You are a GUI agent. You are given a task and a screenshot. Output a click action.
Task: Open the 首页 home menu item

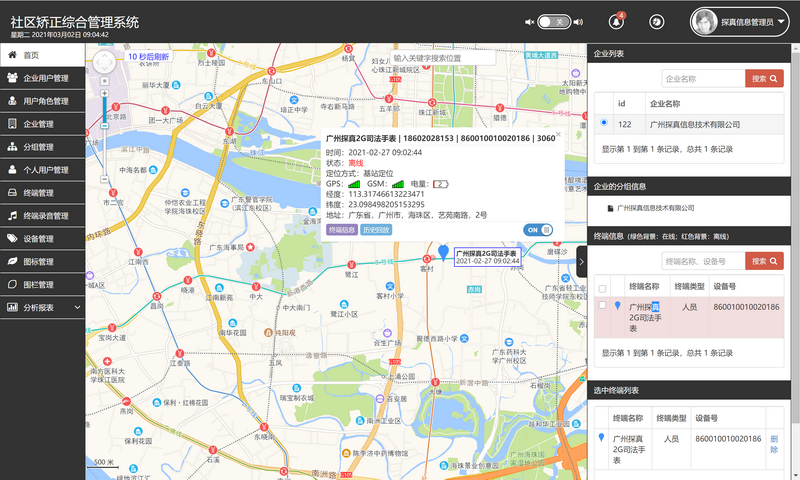click(42, 55)
